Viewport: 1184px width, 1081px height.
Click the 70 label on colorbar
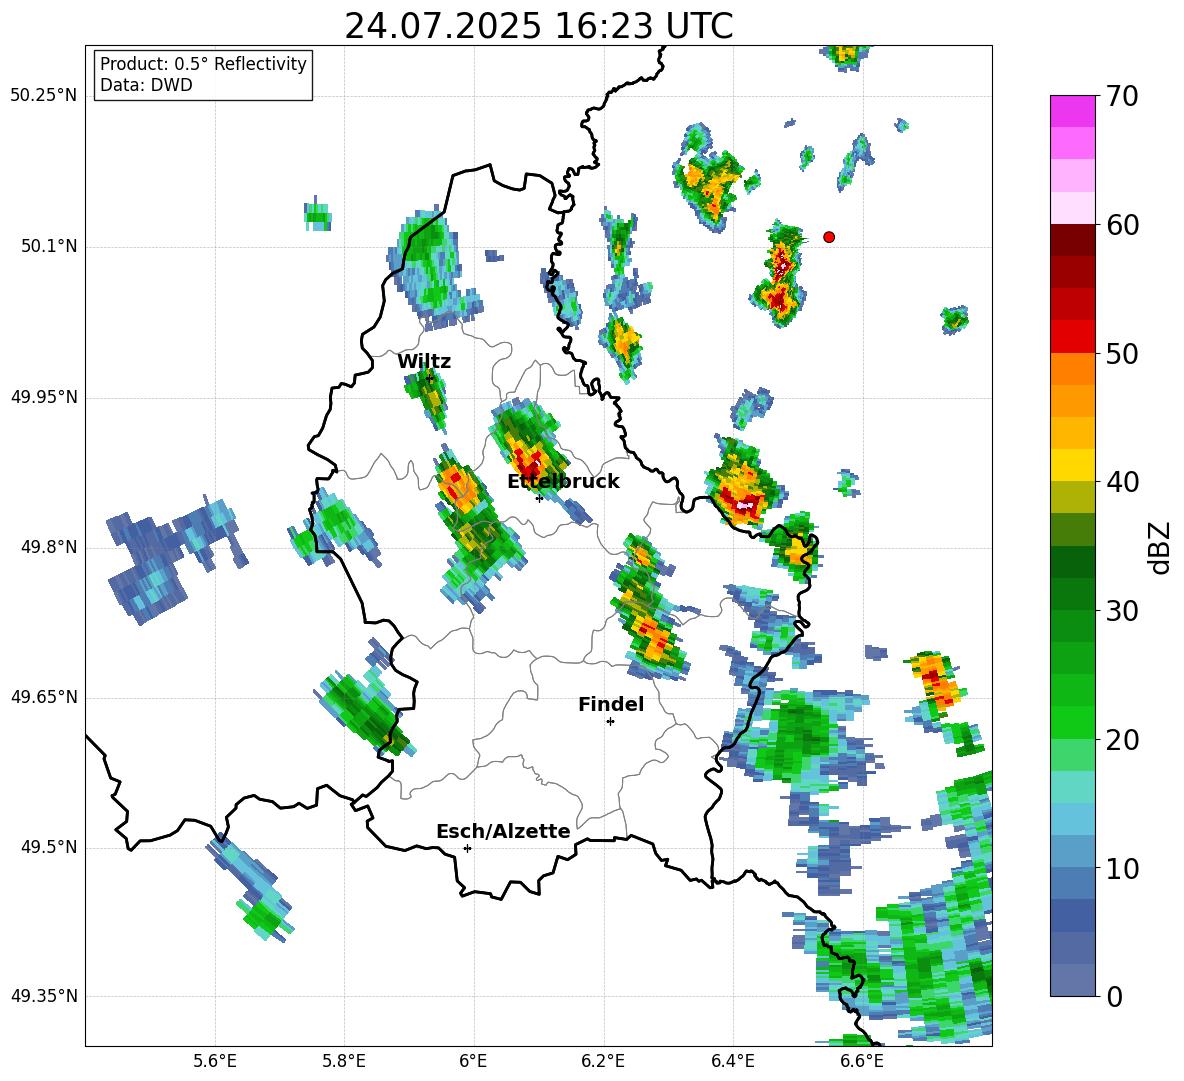pos(1122,96)
